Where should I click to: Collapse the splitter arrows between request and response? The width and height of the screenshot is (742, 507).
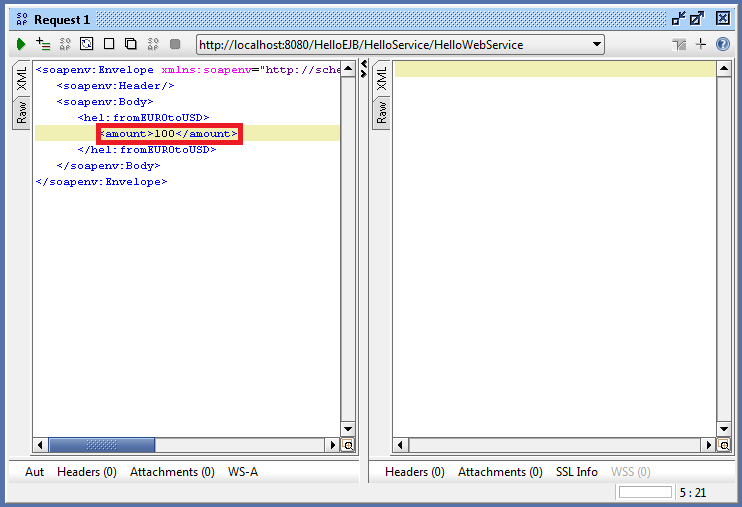click(x=364, y=70)
